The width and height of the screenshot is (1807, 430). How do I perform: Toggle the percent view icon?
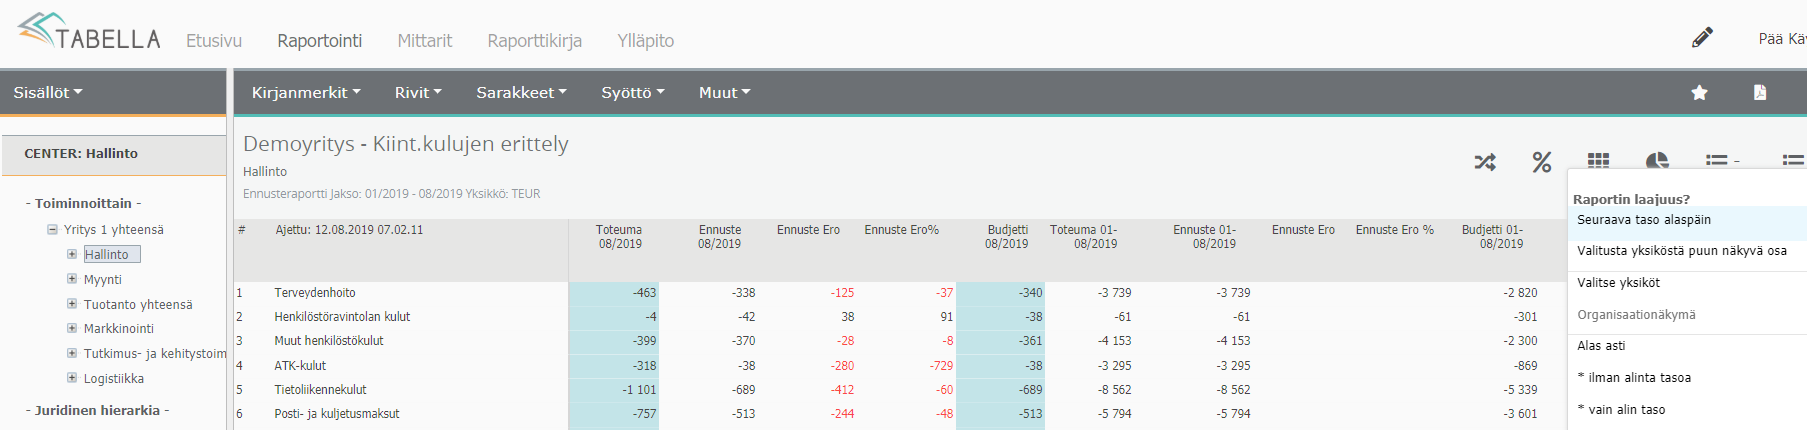point(1542,161)
